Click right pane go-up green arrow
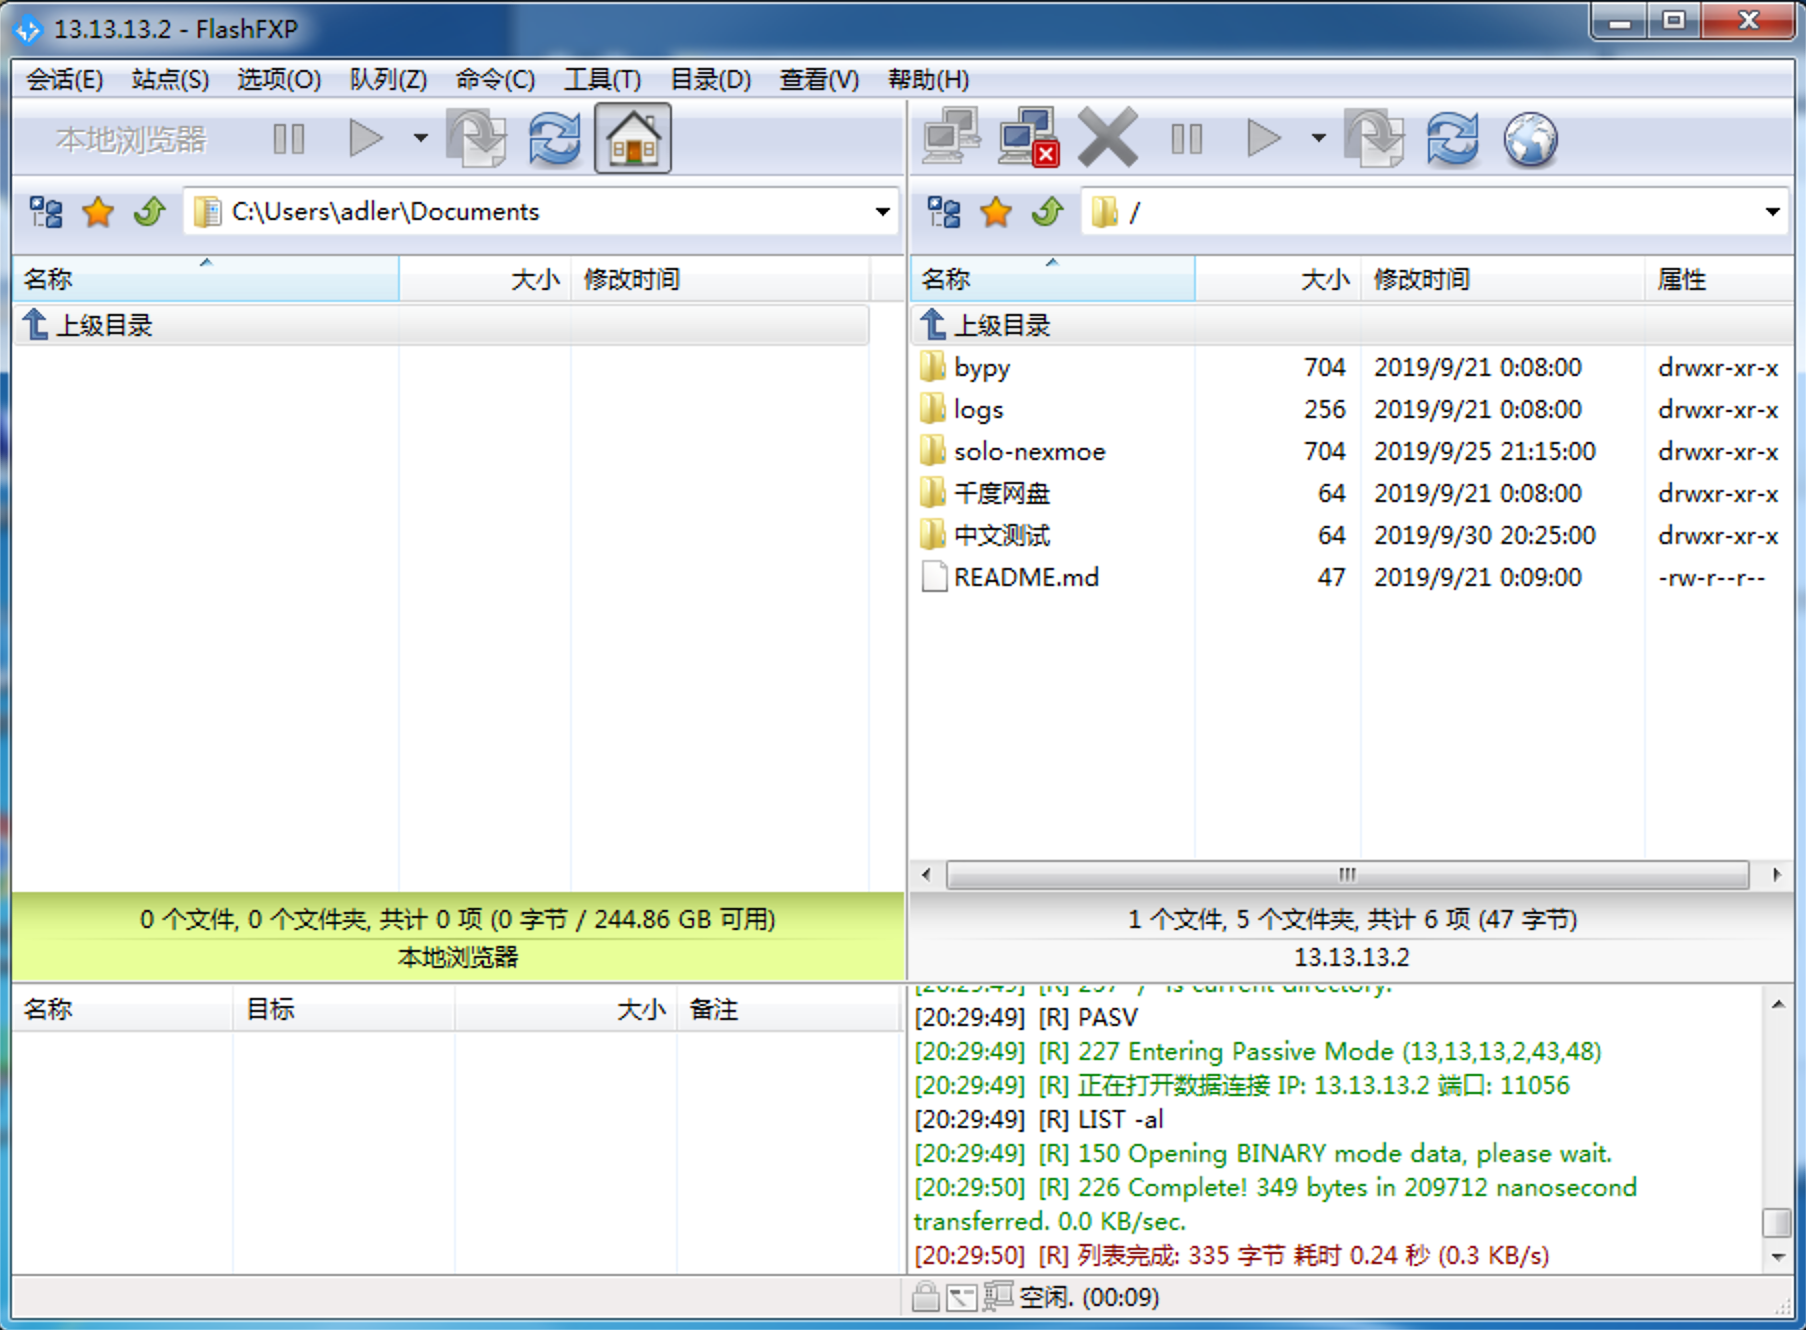This screenshot has width=1806, height=1330. 1048,212
